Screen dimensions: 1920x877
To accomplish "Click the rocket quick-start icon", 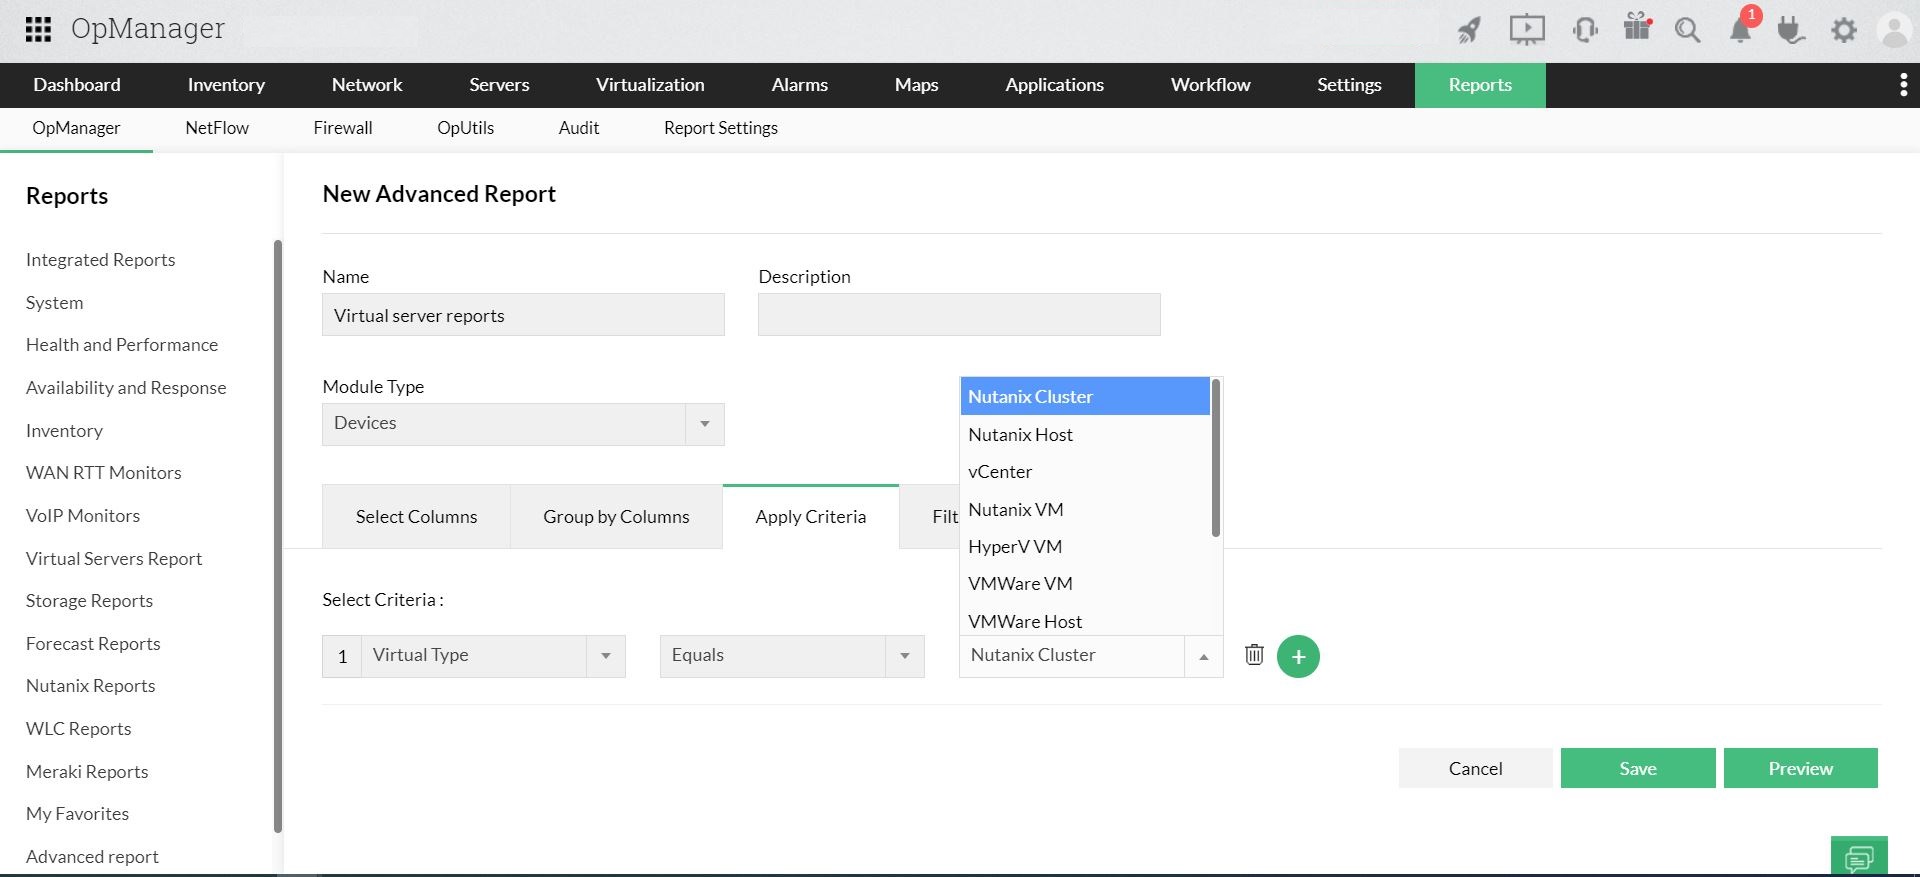I will [x=1469, y=30].
